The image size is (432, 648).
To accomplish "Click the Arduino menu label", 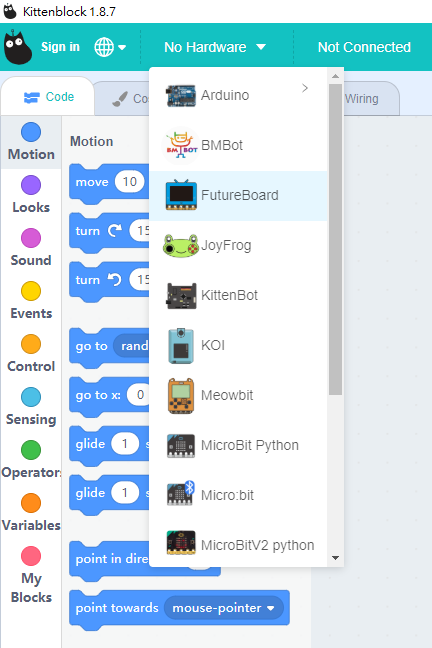I will point(225,95).
